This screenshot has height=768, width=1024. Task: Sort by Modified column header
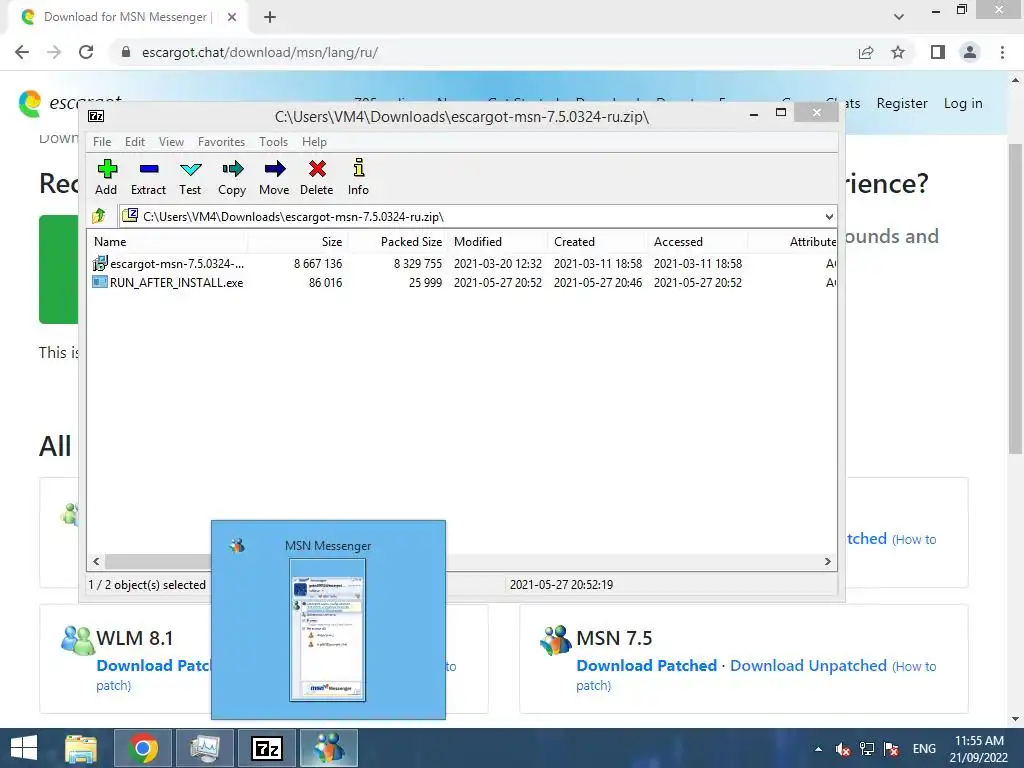497,242
